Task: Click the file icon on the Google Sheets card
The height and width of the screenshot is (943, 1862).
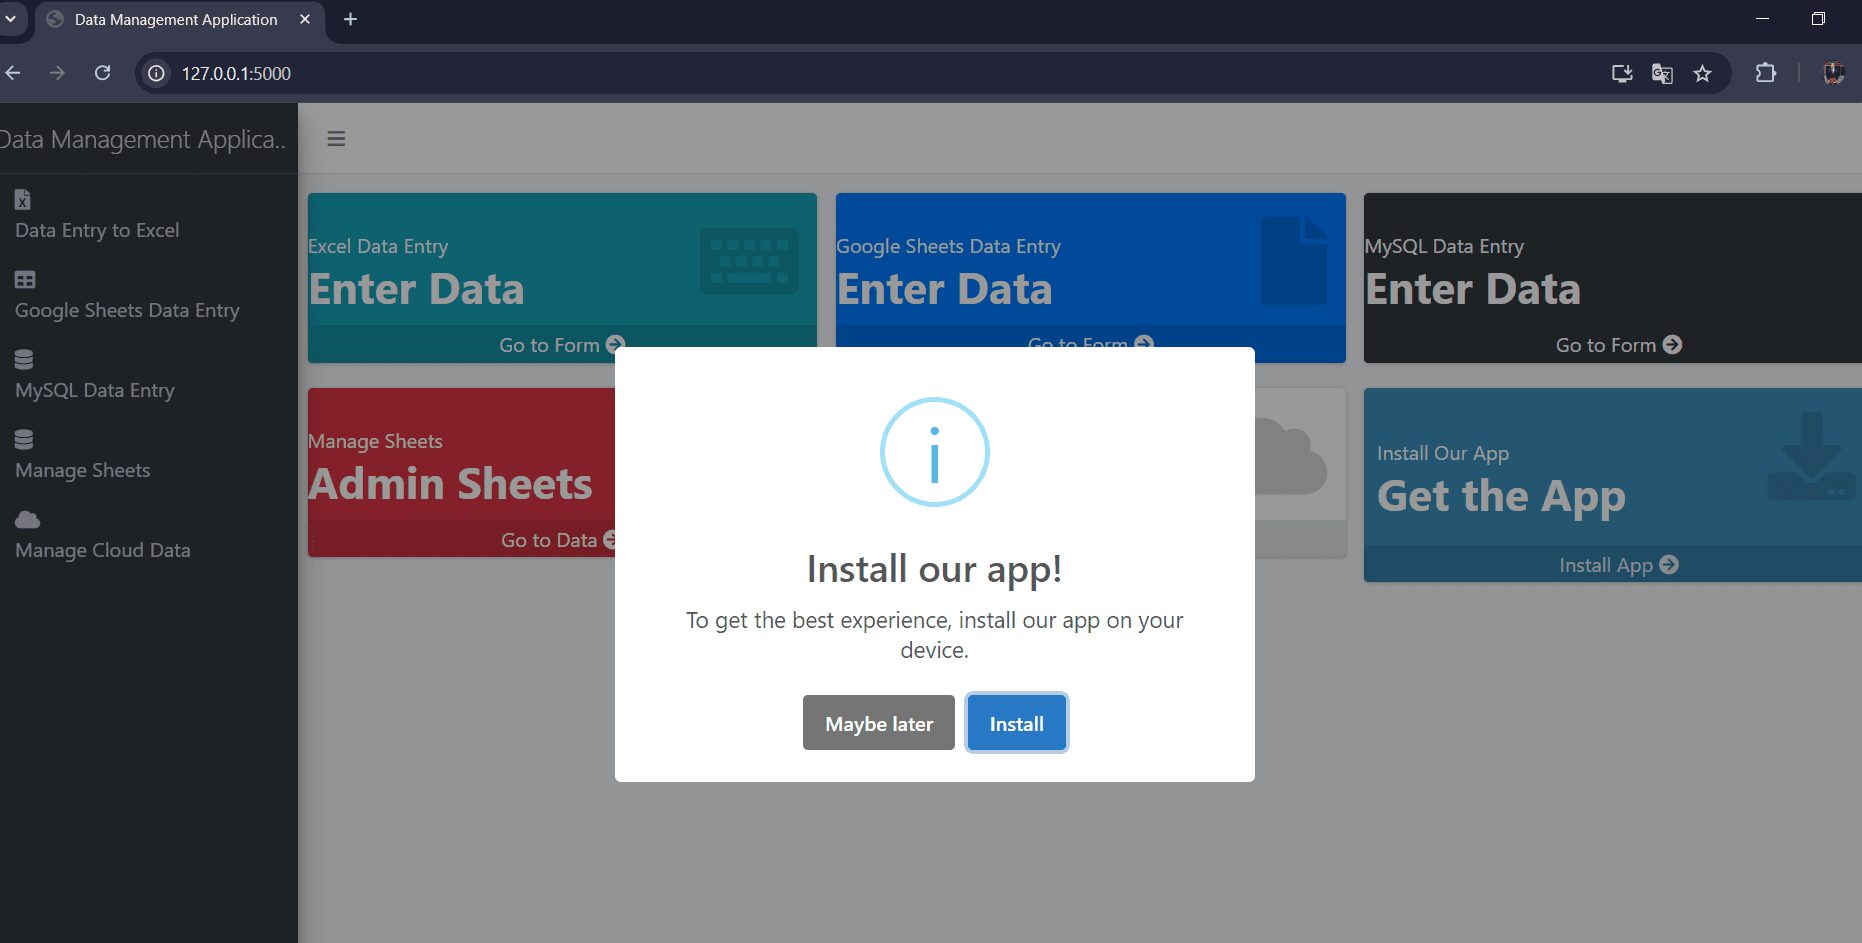Action: click(x=1294, y=261)
